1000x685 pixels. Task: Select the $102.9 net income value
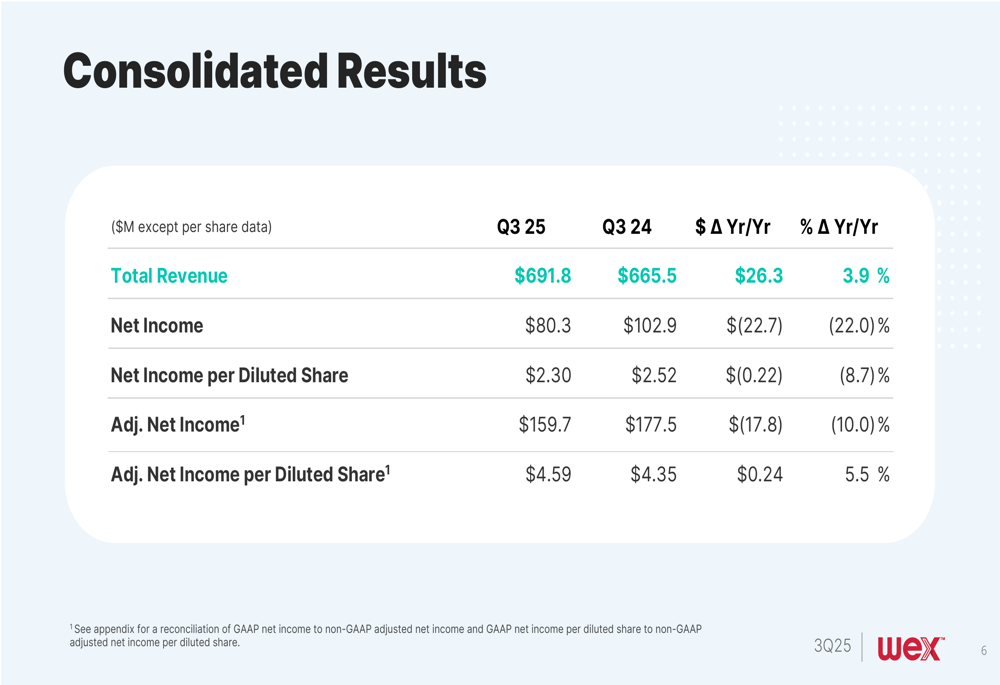click(650, 326)
